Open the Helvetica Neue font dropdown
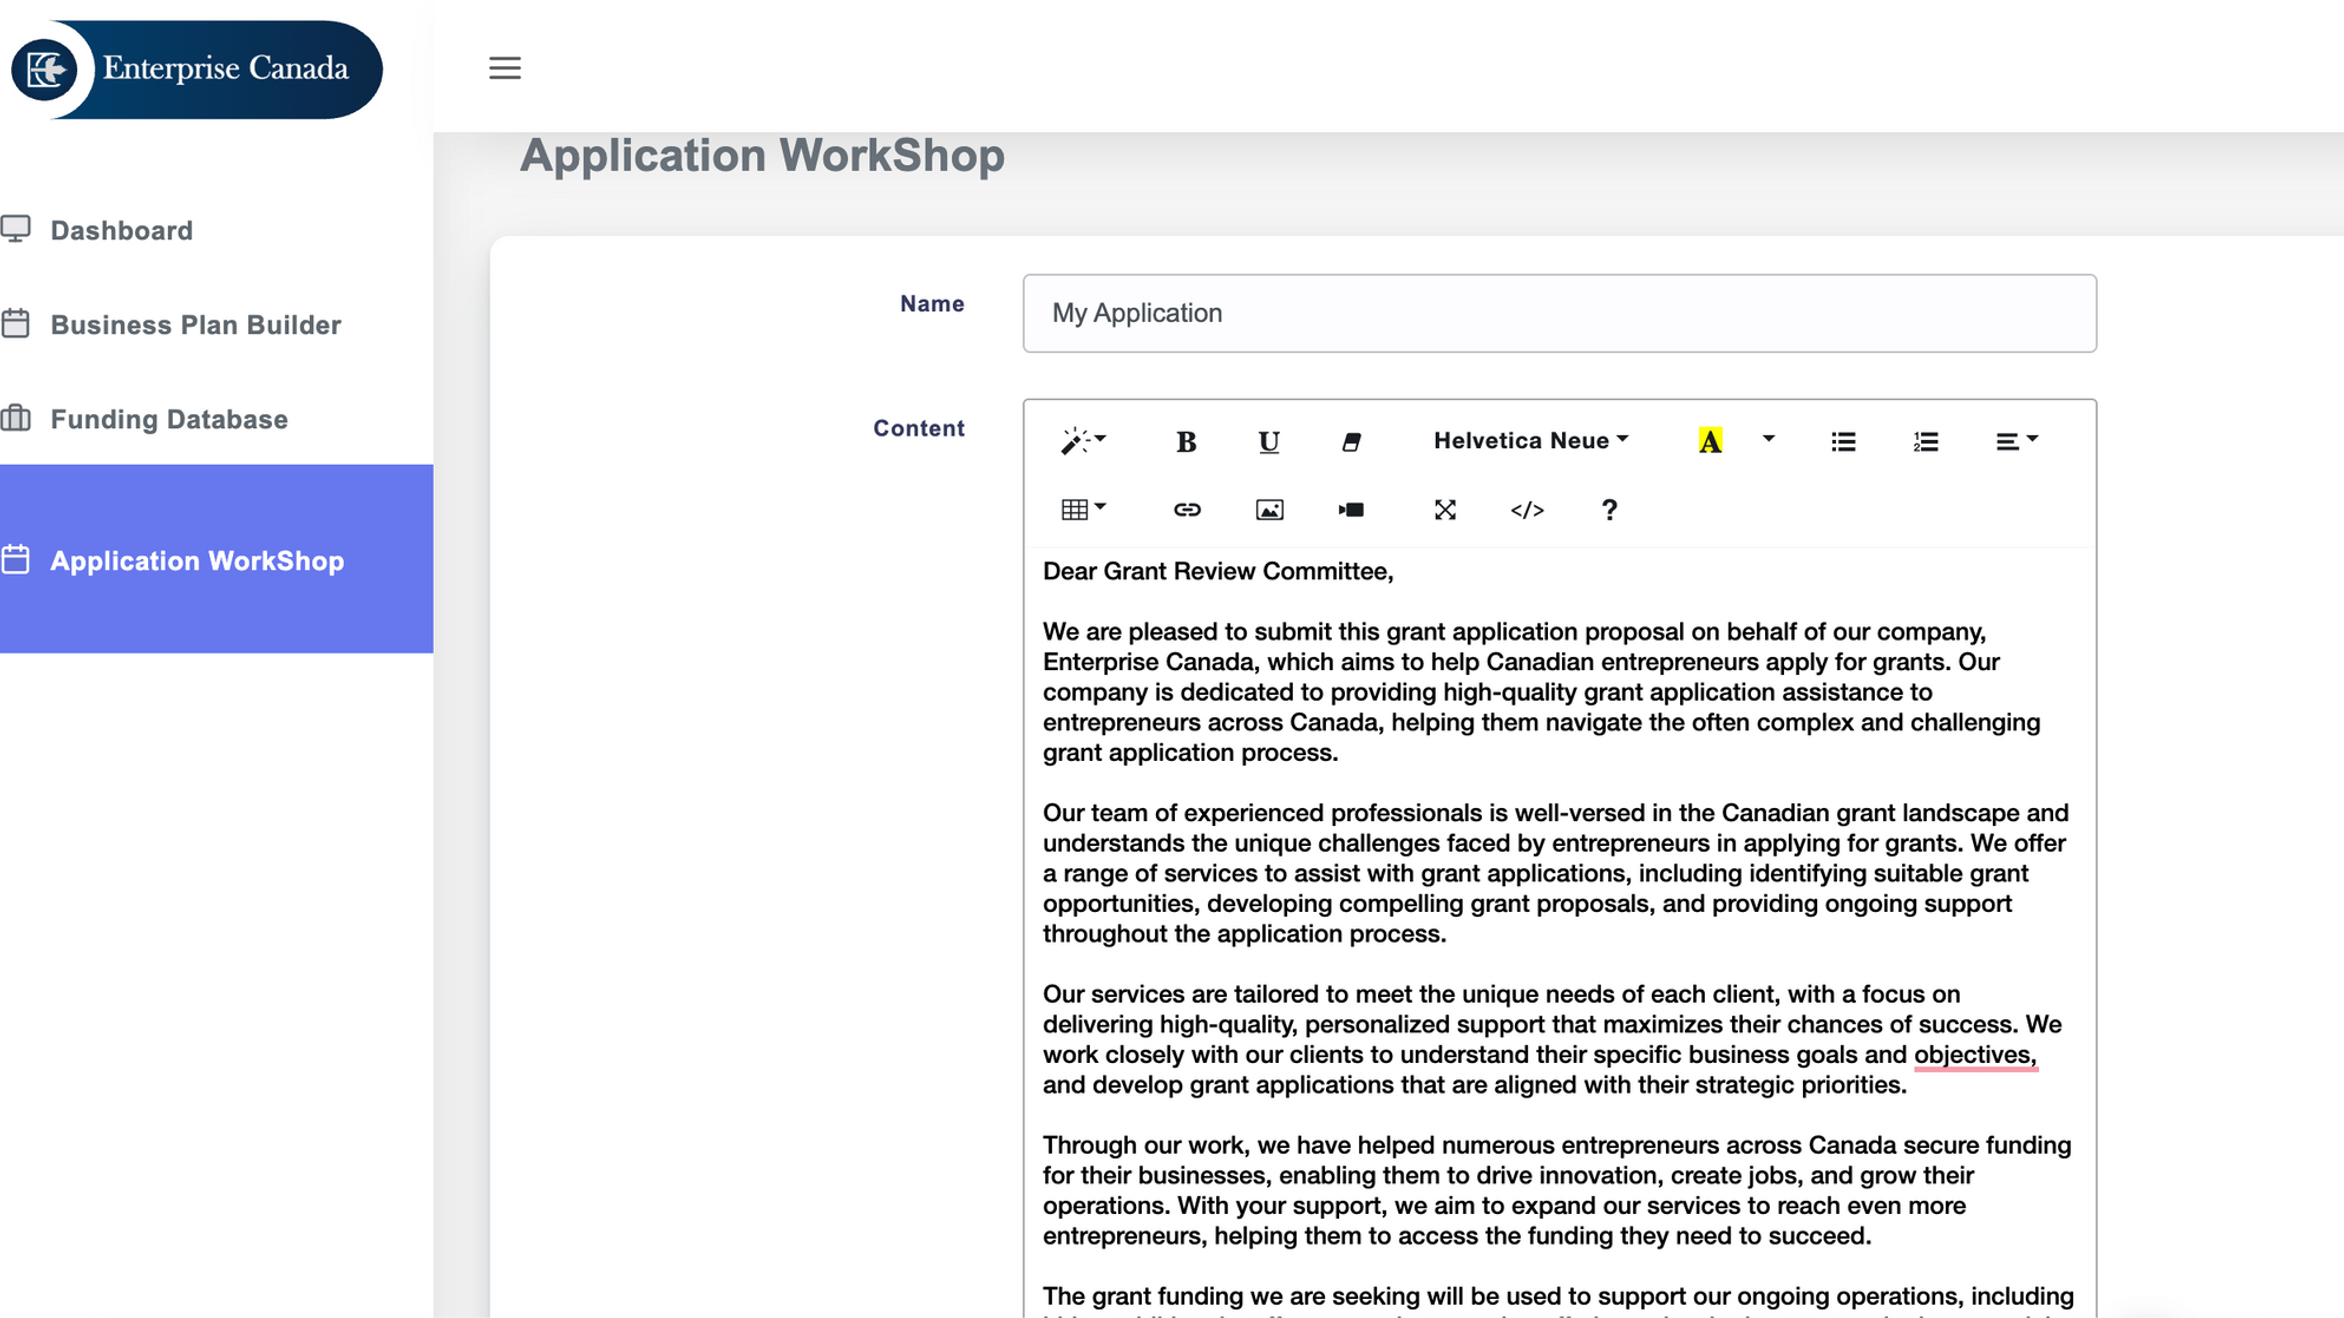Screen dimensions: 2344x1318 (1530, 441)
